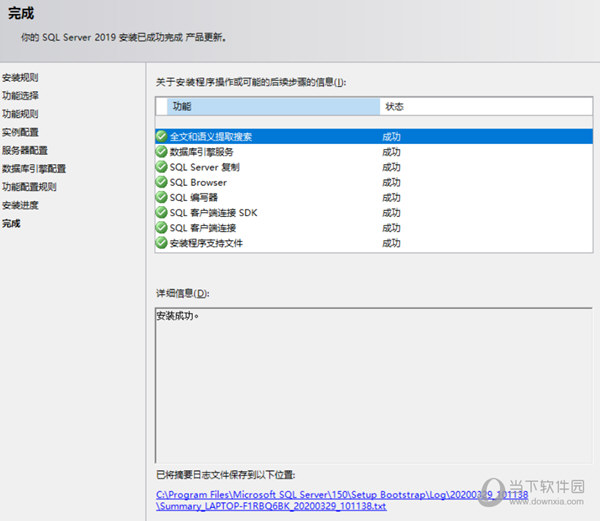Screen dimensions: 600x521
Task: Click the green check icon beside 安装程序支持文件
Action: 161,243
